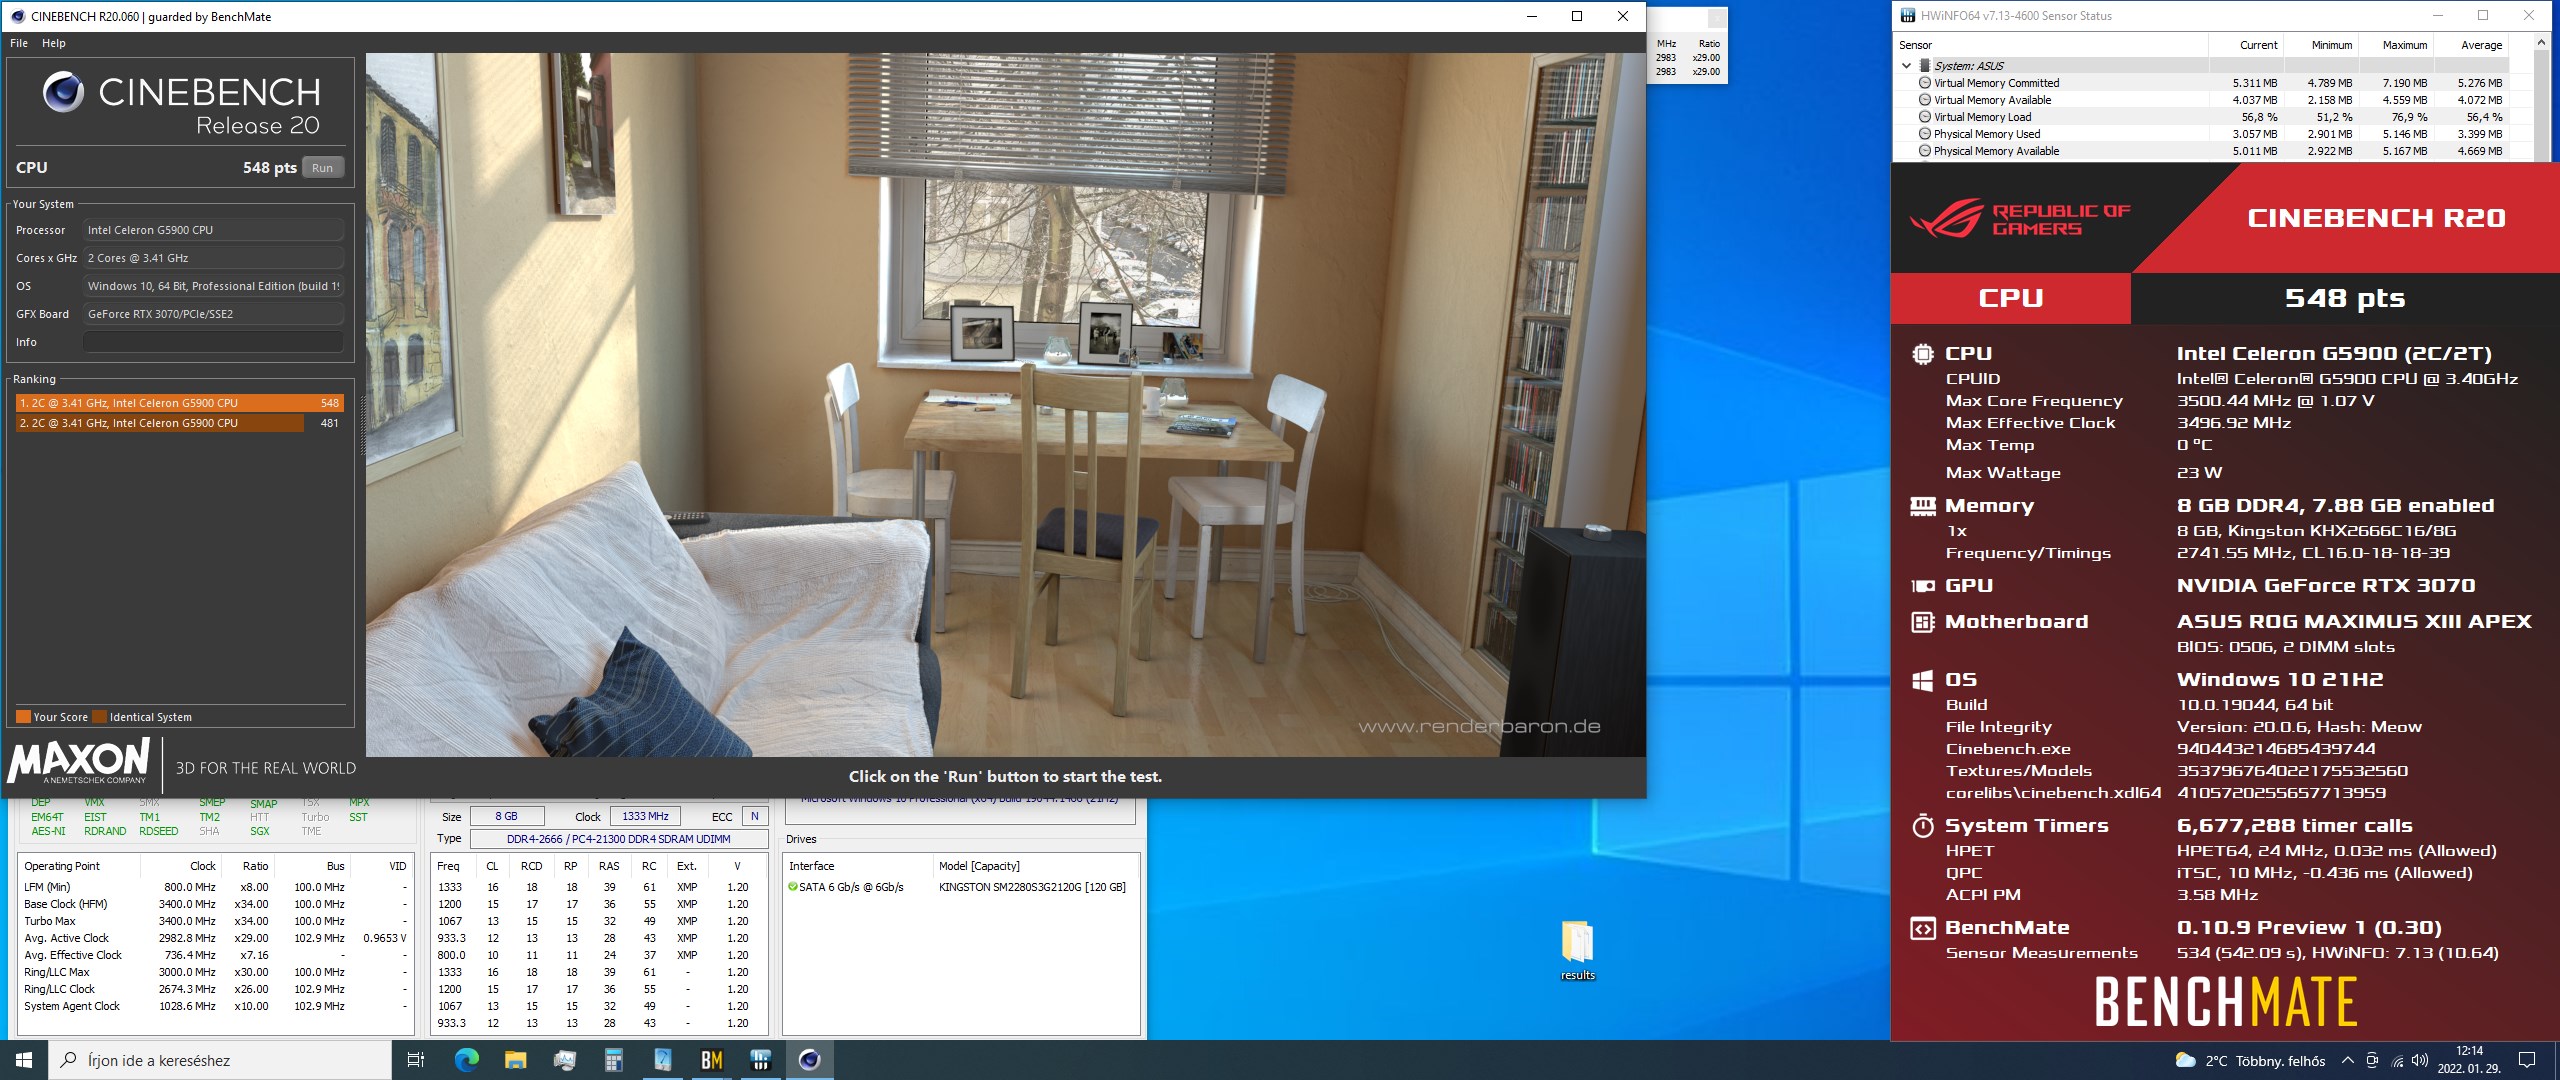Open volume control in system tray
Image resolution: width=2560 pixels, height=1080 pixels.
(2420, 1060)
